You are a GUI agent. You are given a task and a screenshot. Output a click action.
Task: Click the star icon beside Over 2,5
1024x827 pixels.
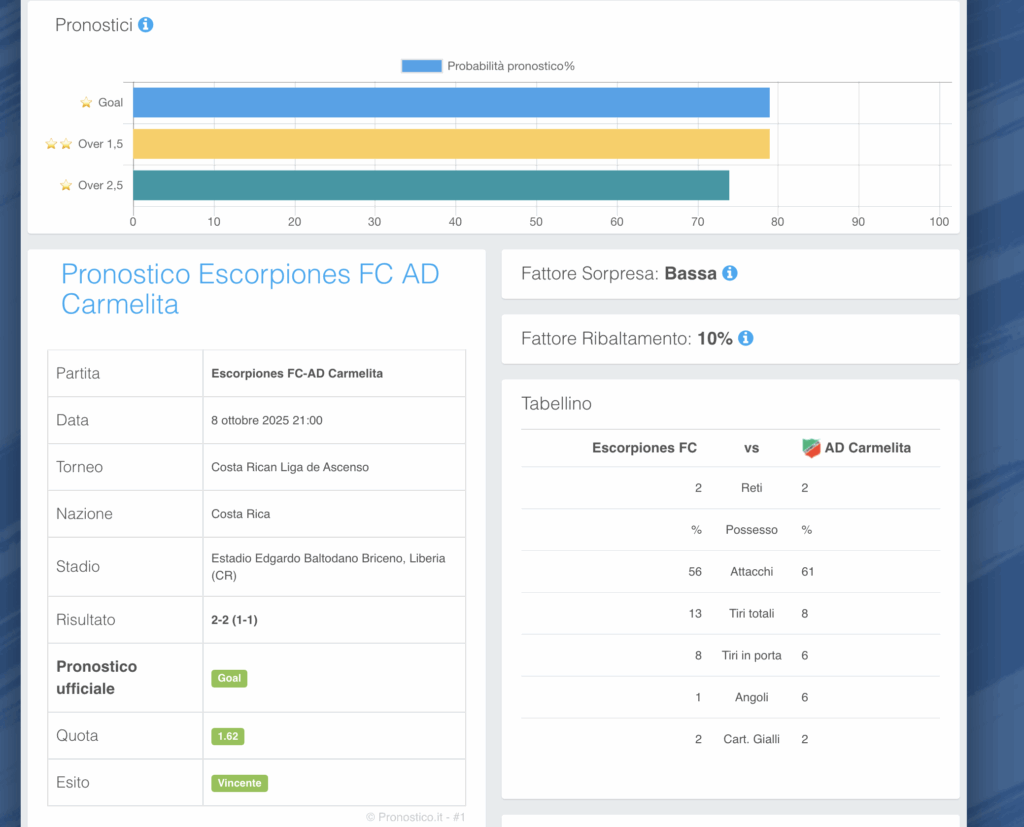point(66,185)
